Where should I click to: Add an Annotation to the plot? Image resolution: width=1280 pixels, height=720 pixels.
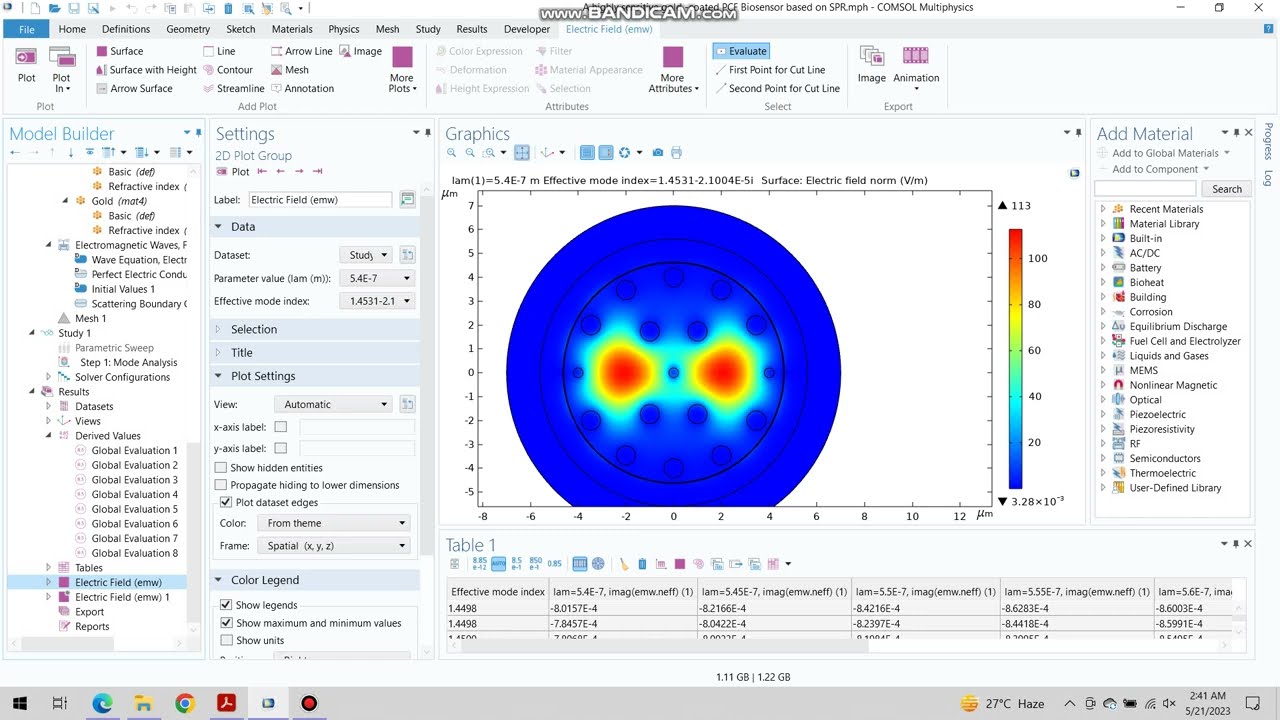pos(301,88)
